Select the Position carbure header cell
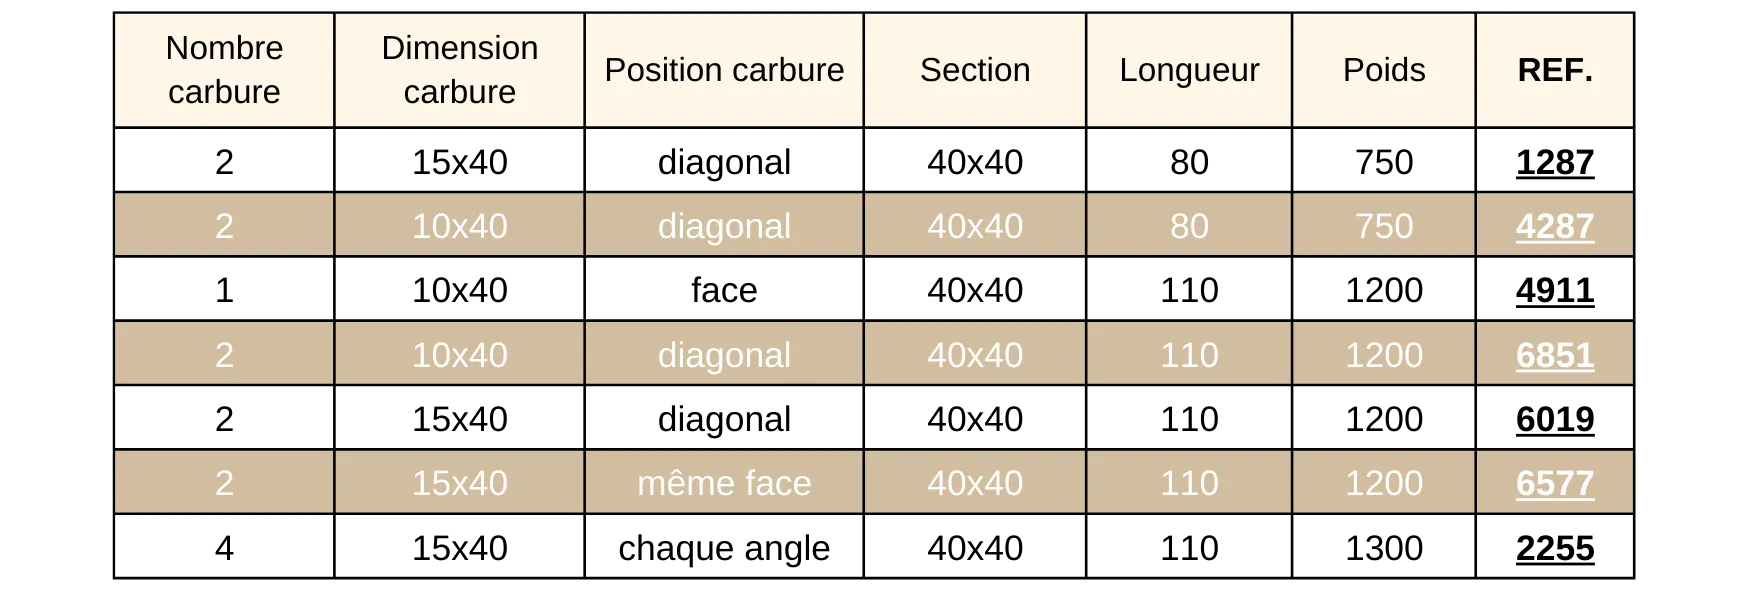The image size is (1748, 591). (x=724, y=70)
